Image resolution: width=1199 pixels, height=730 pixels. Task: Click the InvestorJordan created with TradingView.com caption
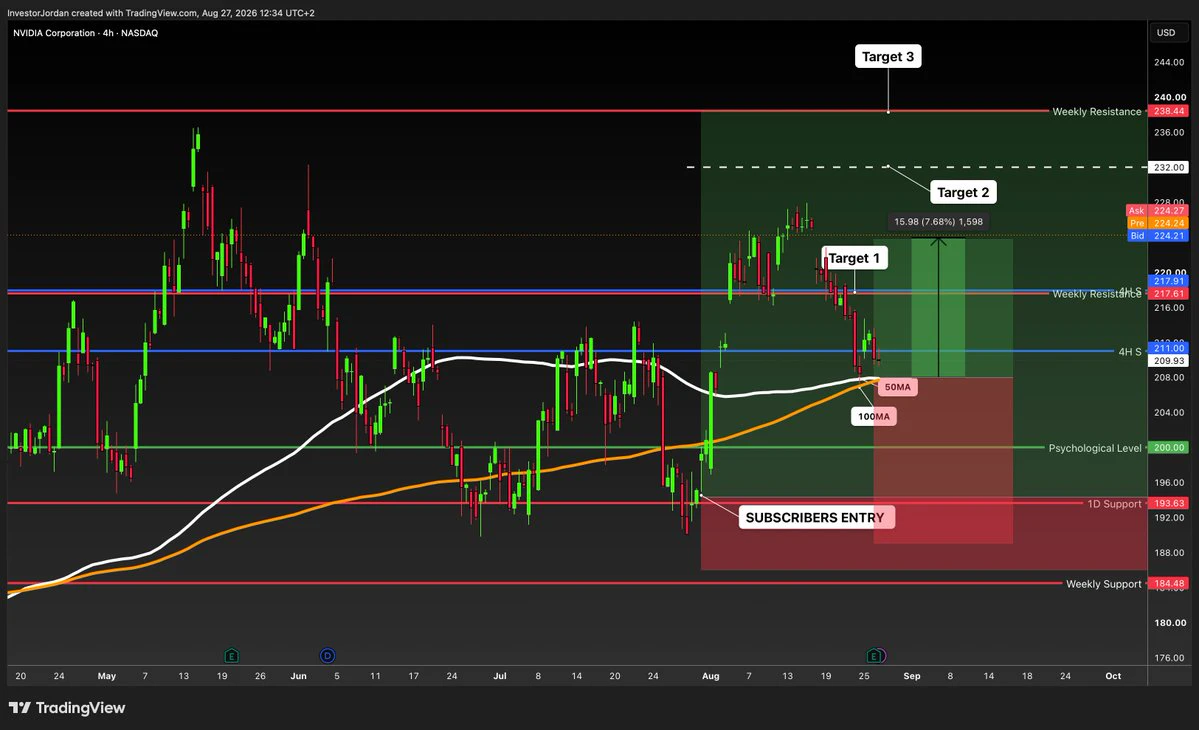[x=161, y=13]
